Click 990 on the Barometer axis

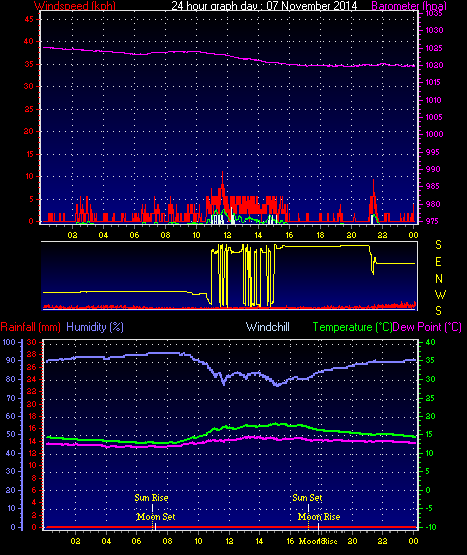tap(433, 169)
